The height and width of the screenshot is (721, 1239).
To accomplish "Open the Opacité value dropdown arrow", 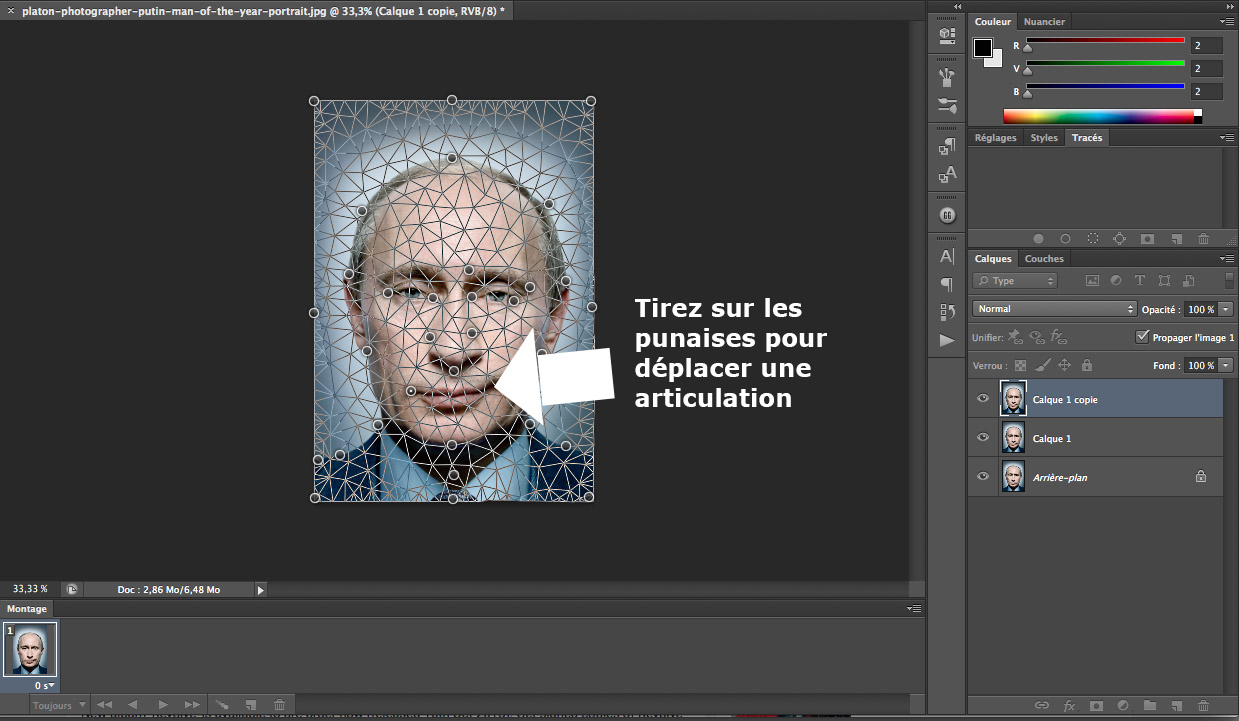I will [x=1226, y=309].
